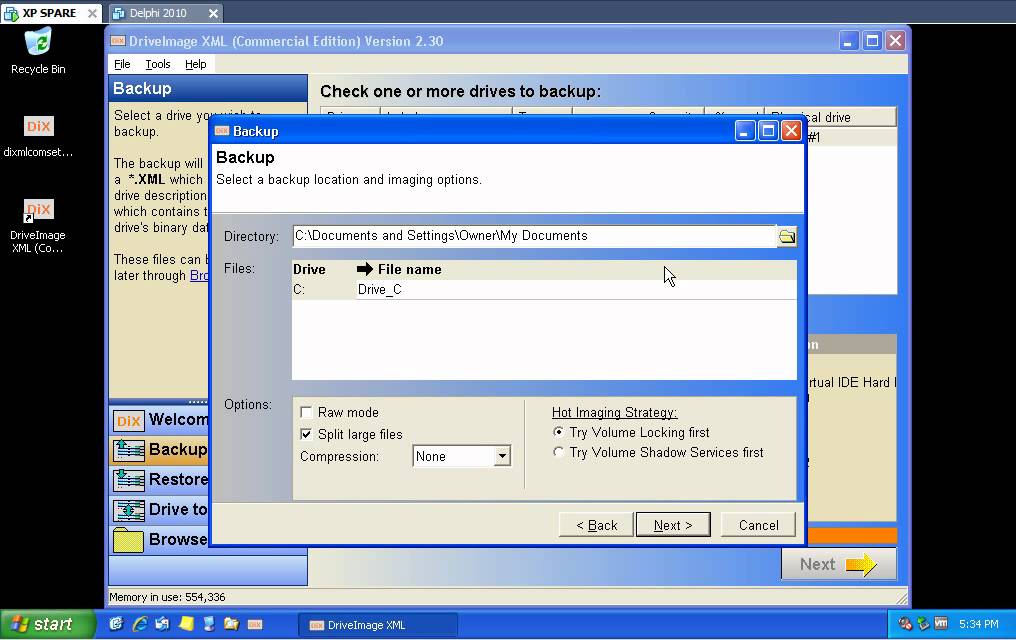Select the dixmlcomset desktop icon
Viewport: 1016px width, 640px height.
(38, 137)
